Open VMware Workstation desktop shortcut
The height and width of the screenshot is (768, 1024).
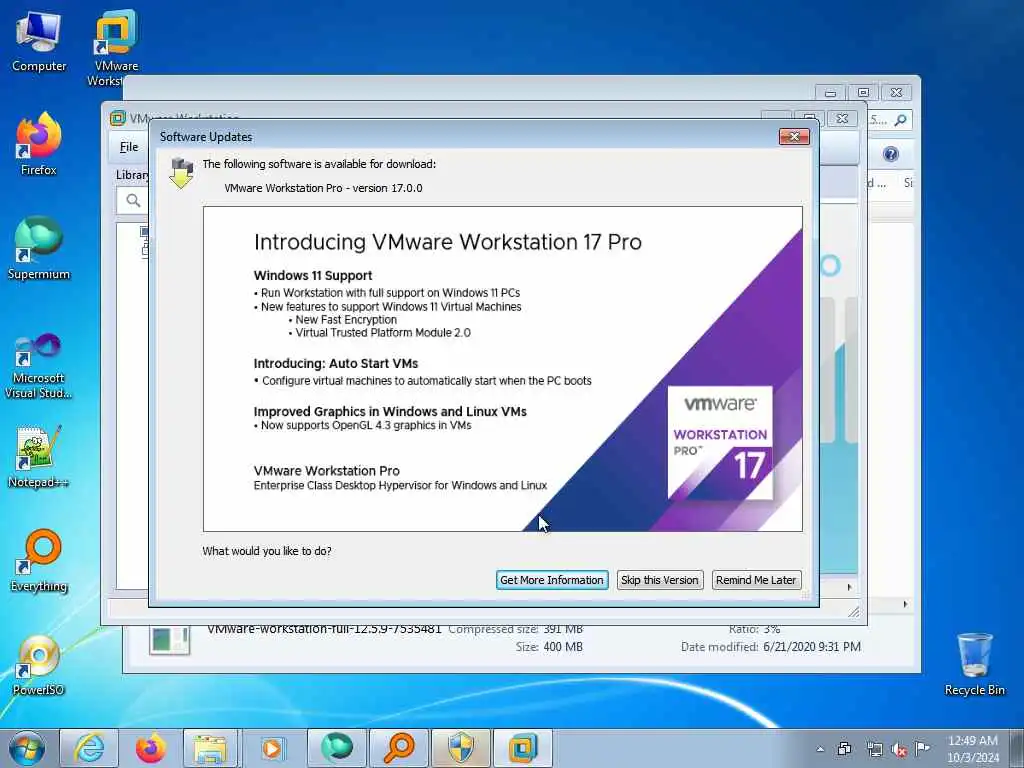click(116, 48)
